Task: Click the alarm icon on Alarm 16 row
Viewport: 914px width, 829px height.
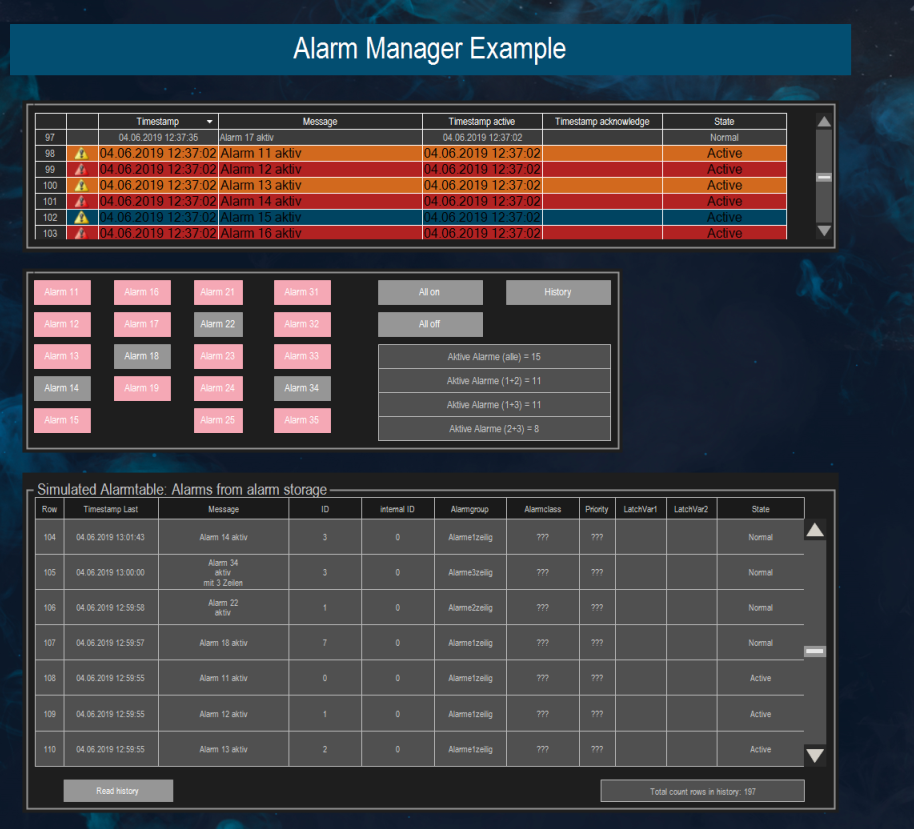Action: (x=82, y=233)
